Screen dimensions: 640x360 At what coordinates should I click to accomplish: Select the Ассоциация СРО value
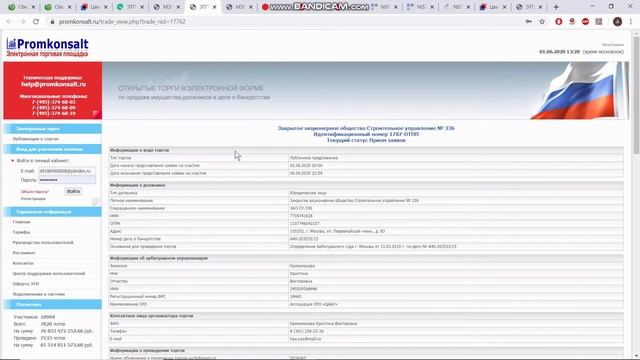[313, 304]
